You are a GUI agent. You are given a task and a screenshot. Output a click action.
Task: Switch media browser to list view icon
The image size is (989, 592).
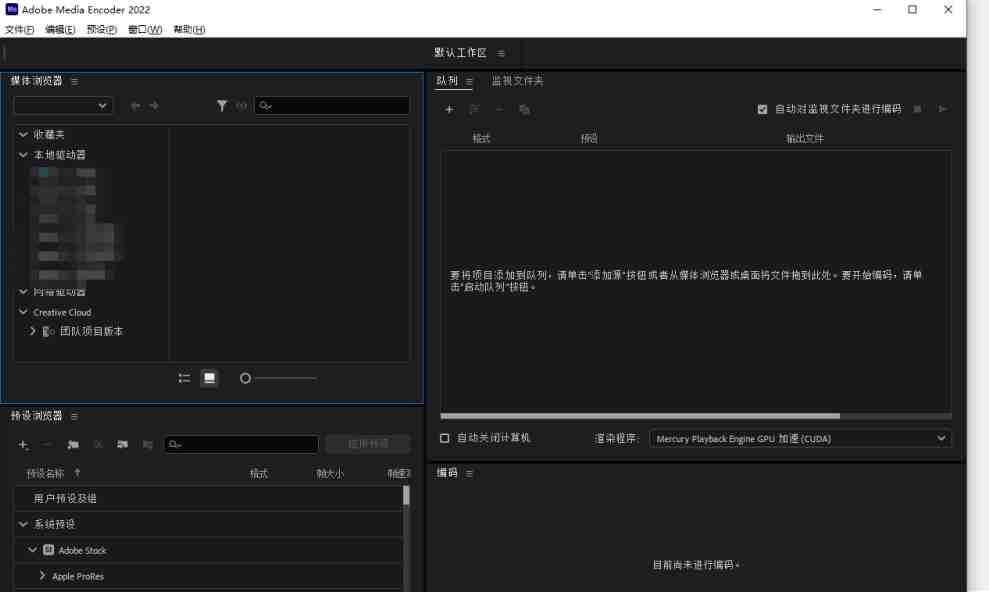point(183,378)
